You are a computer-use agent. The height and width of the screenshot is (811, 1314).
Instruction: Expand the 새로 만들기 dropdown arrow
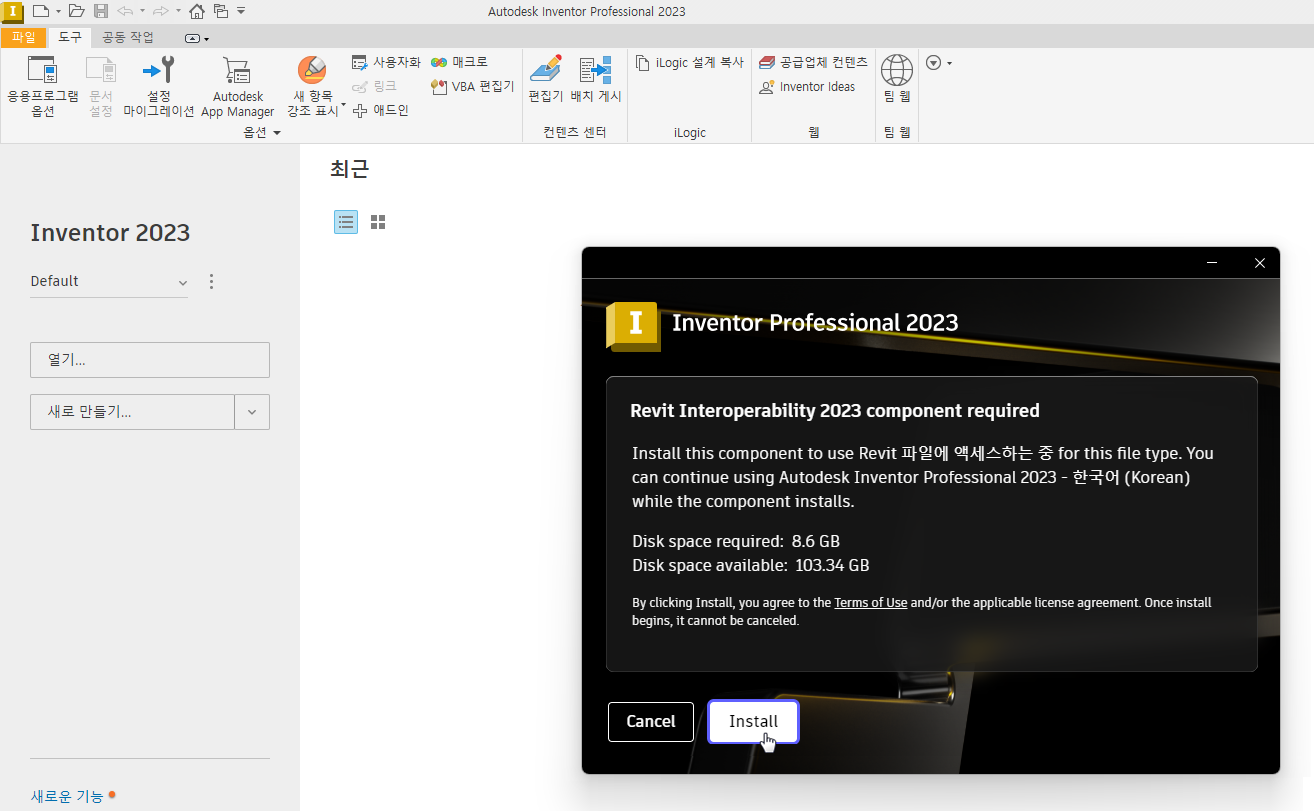(252, 412)
